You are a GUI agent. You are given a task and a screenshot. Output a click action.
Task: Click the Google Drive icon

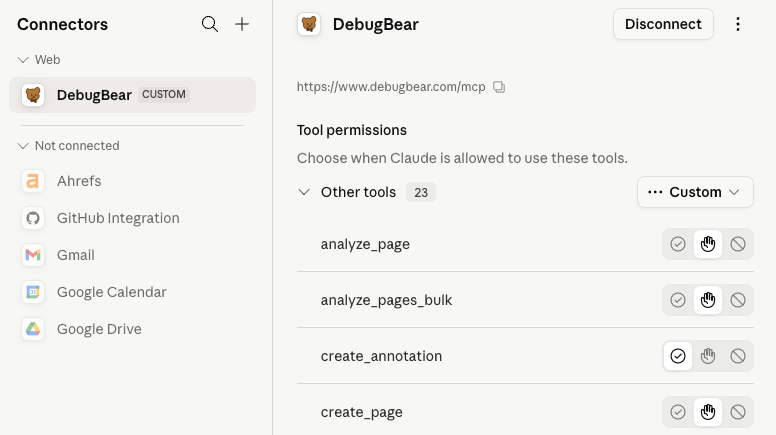pyautogui.click(x=33, y=329)
